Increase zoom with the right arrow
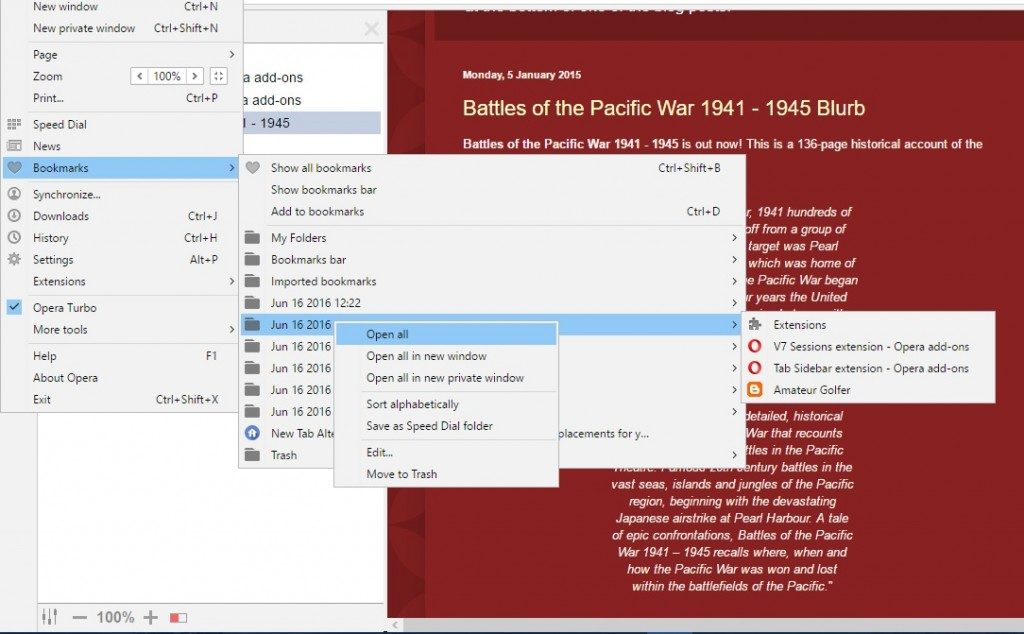The width and height of the screenshot is (1024, 634). (x=195, y=76)
